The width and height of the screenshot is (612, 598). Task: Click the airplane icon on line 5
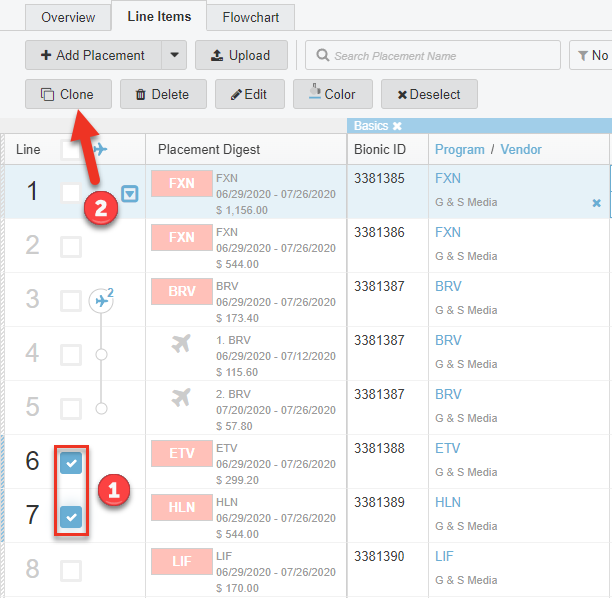pyautogui.click(x=181, y=397)
